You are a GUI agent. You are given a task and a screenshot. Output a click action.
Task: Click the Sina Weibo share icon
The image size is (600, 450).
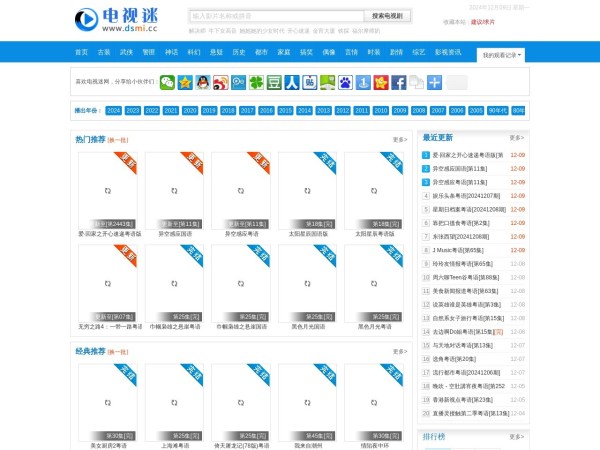click(221, 83)
